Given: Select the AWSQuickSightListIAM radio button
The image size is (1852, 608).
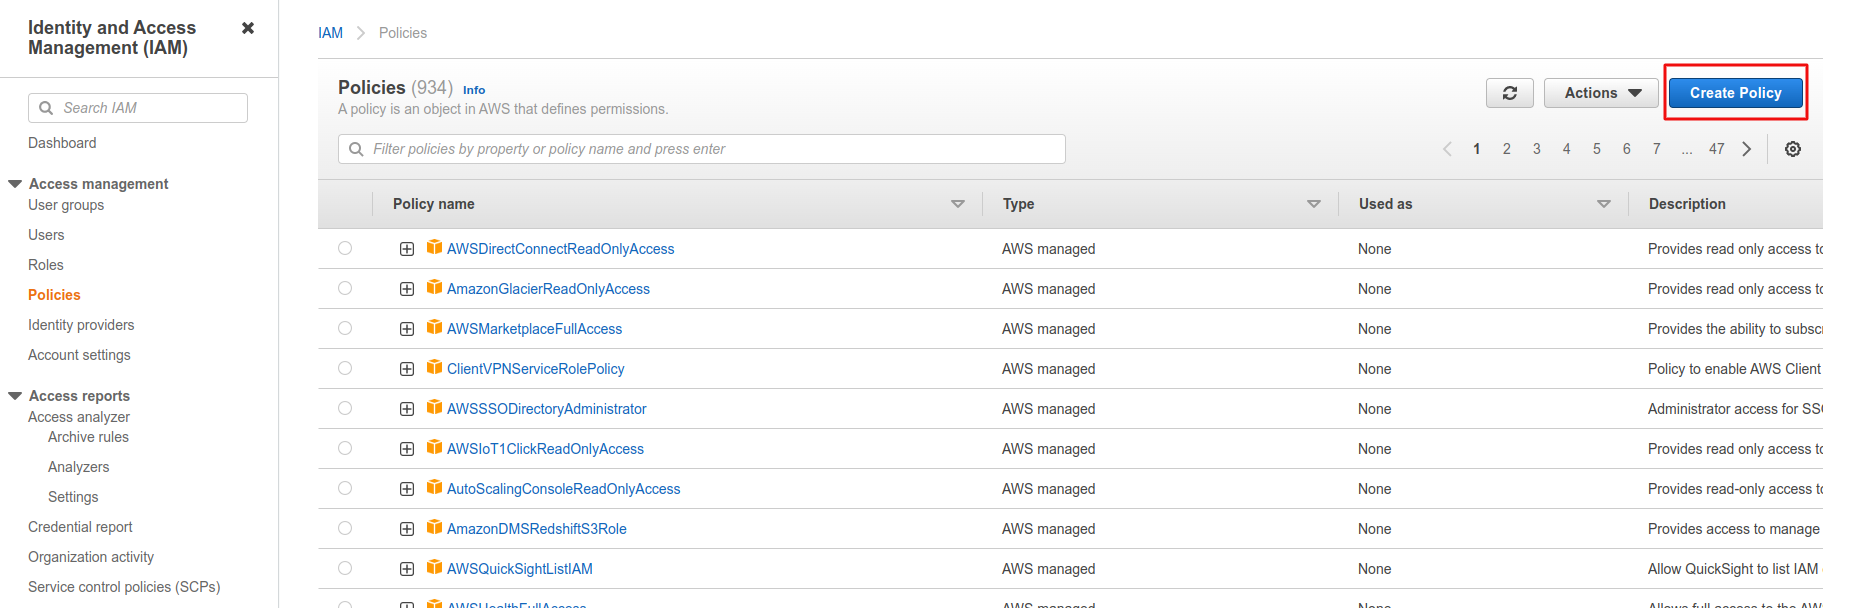Looking at the screenshot, I should point(345,568).
